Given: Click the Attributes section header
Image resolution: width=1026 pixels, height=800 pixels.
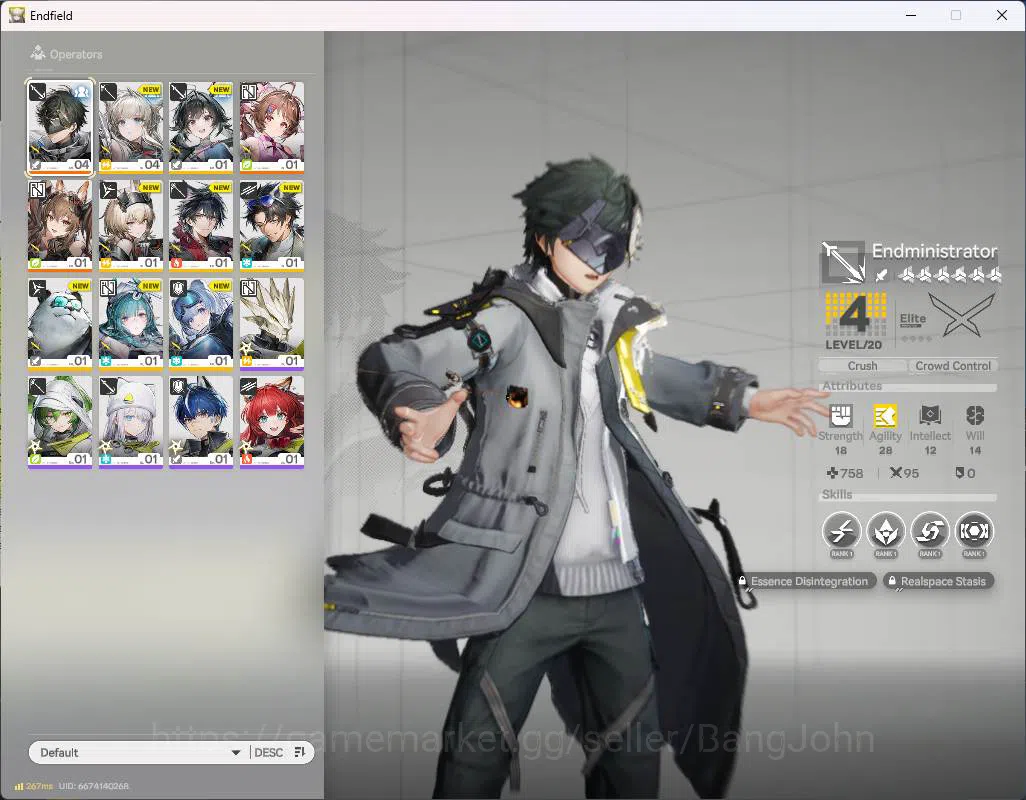Looking at the screenshot, I should point(852,386).
